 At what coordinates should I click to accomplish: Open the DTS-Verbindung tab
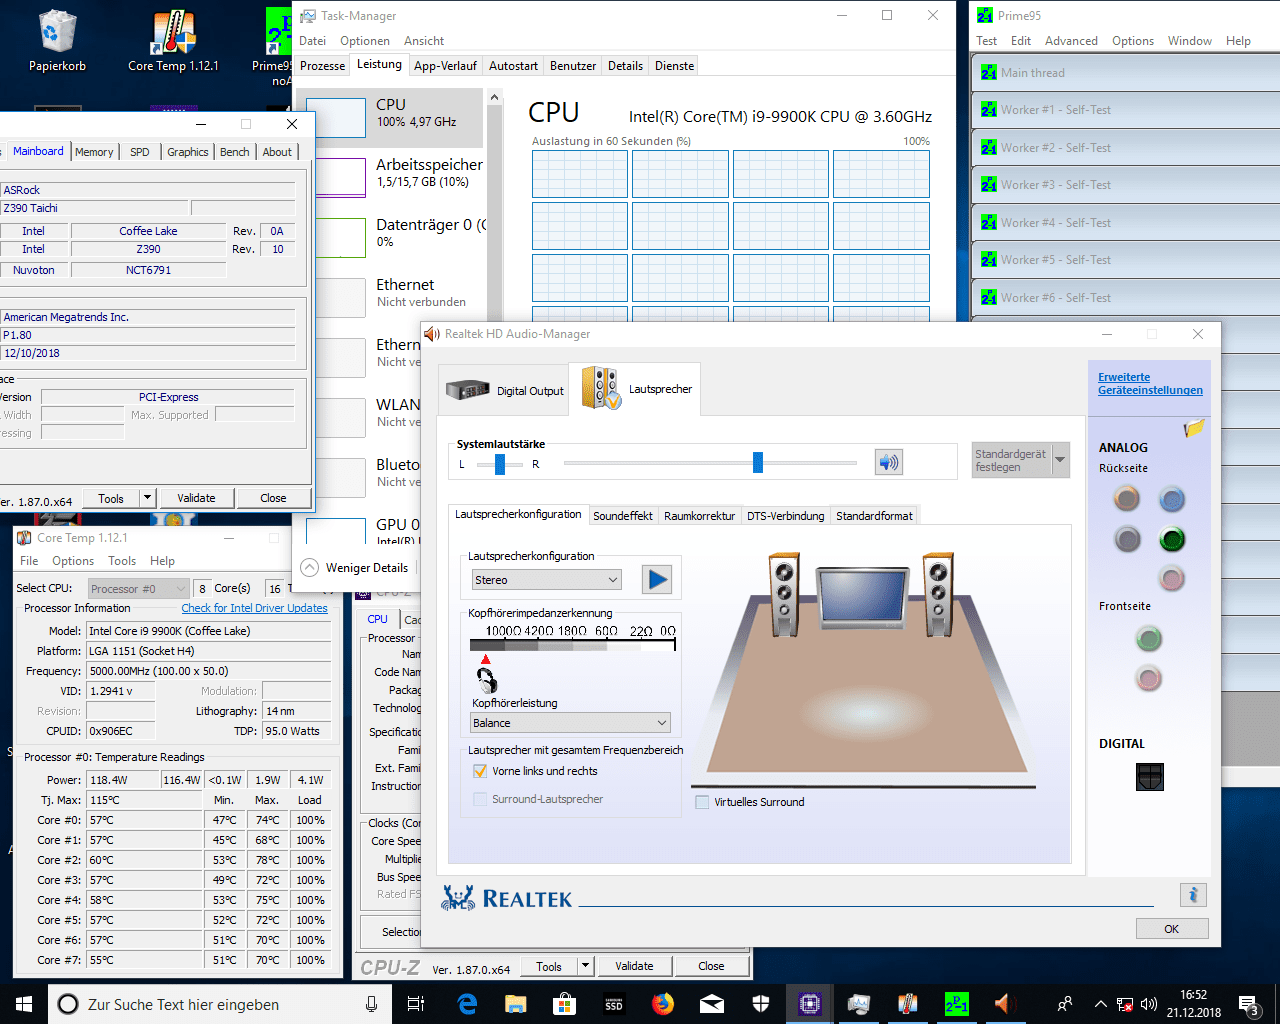coord(786,516)
